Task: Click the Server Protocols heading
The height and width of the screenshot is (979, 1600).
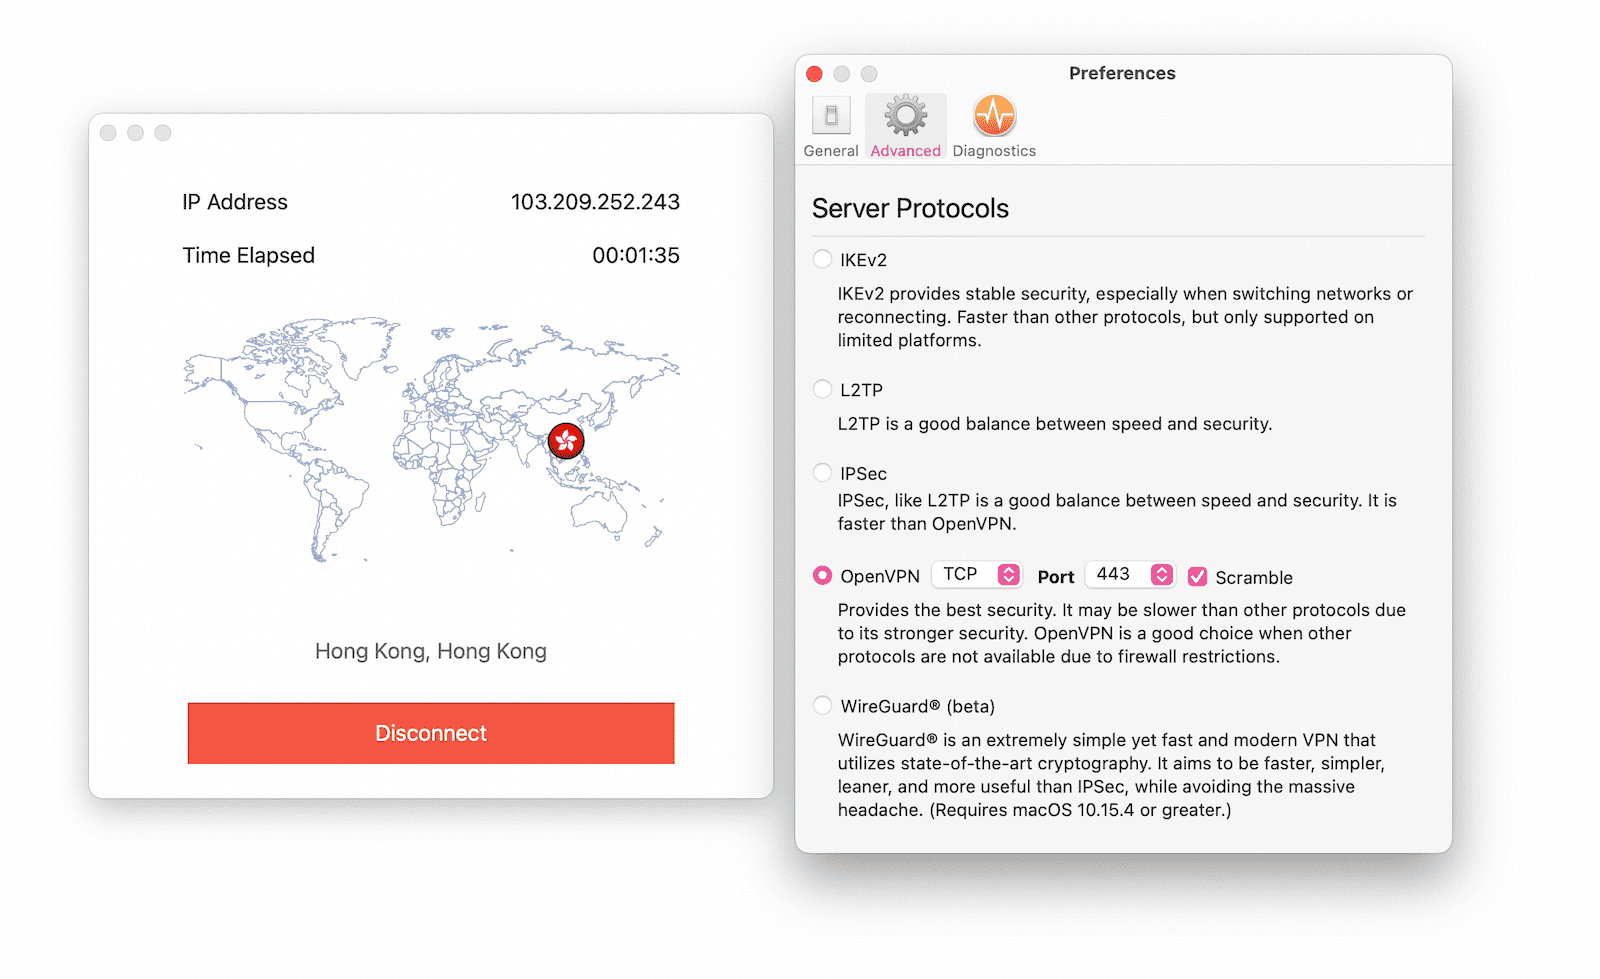Action: 910,208
